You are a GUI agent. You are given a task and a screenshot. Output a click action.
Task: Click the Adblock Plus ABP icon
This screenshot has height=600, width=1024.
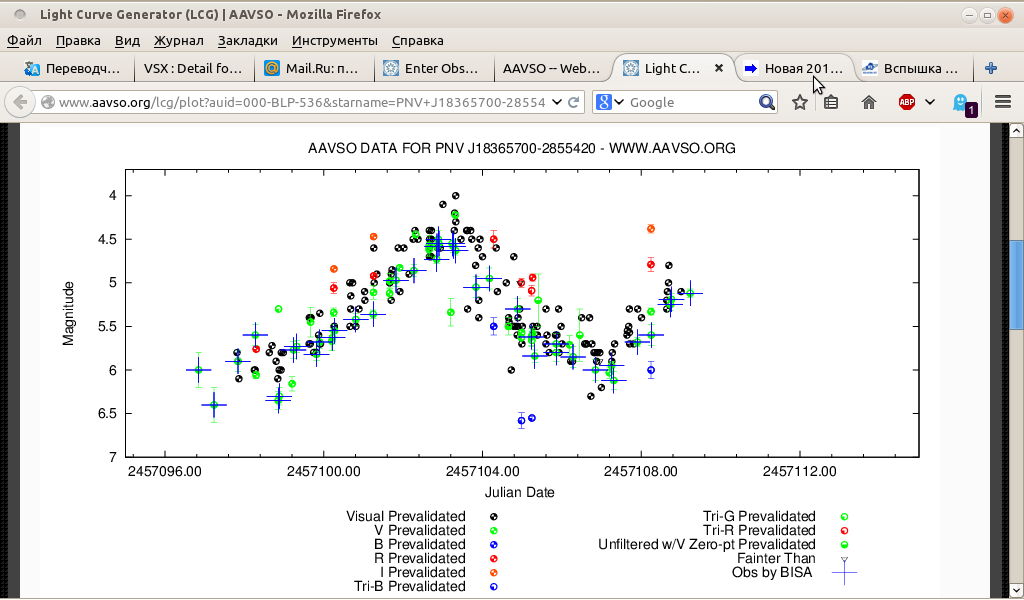click(x=907, y=102)
